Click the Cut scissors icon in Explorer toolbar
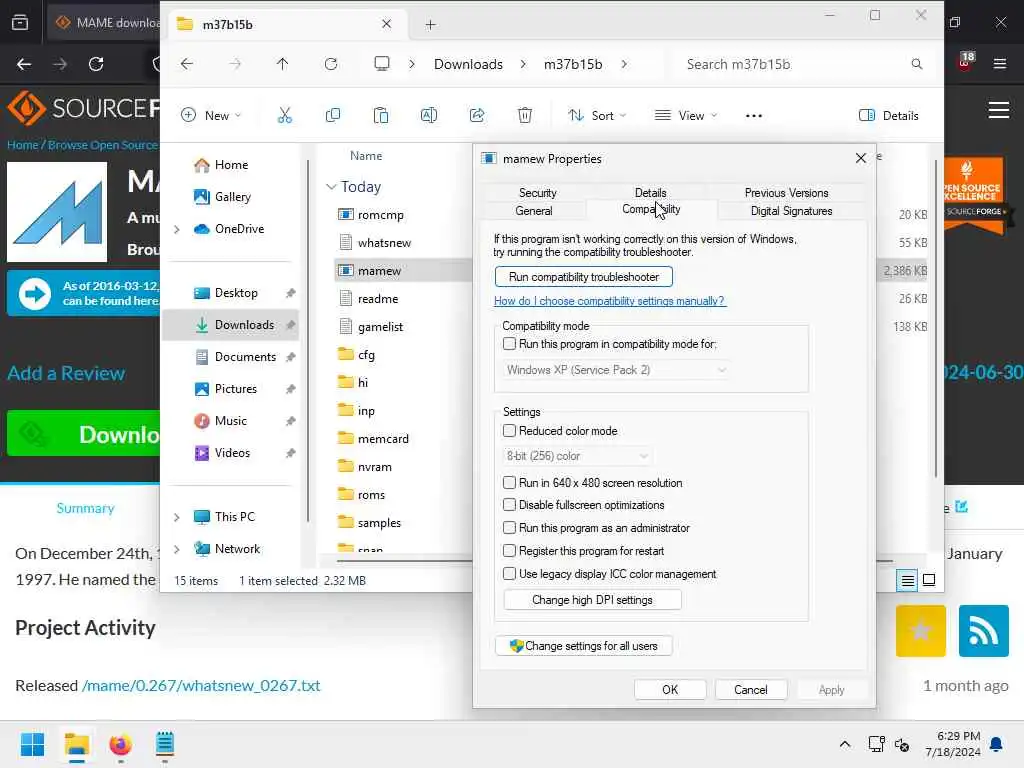1024x768 pixels. click(285, 116)
